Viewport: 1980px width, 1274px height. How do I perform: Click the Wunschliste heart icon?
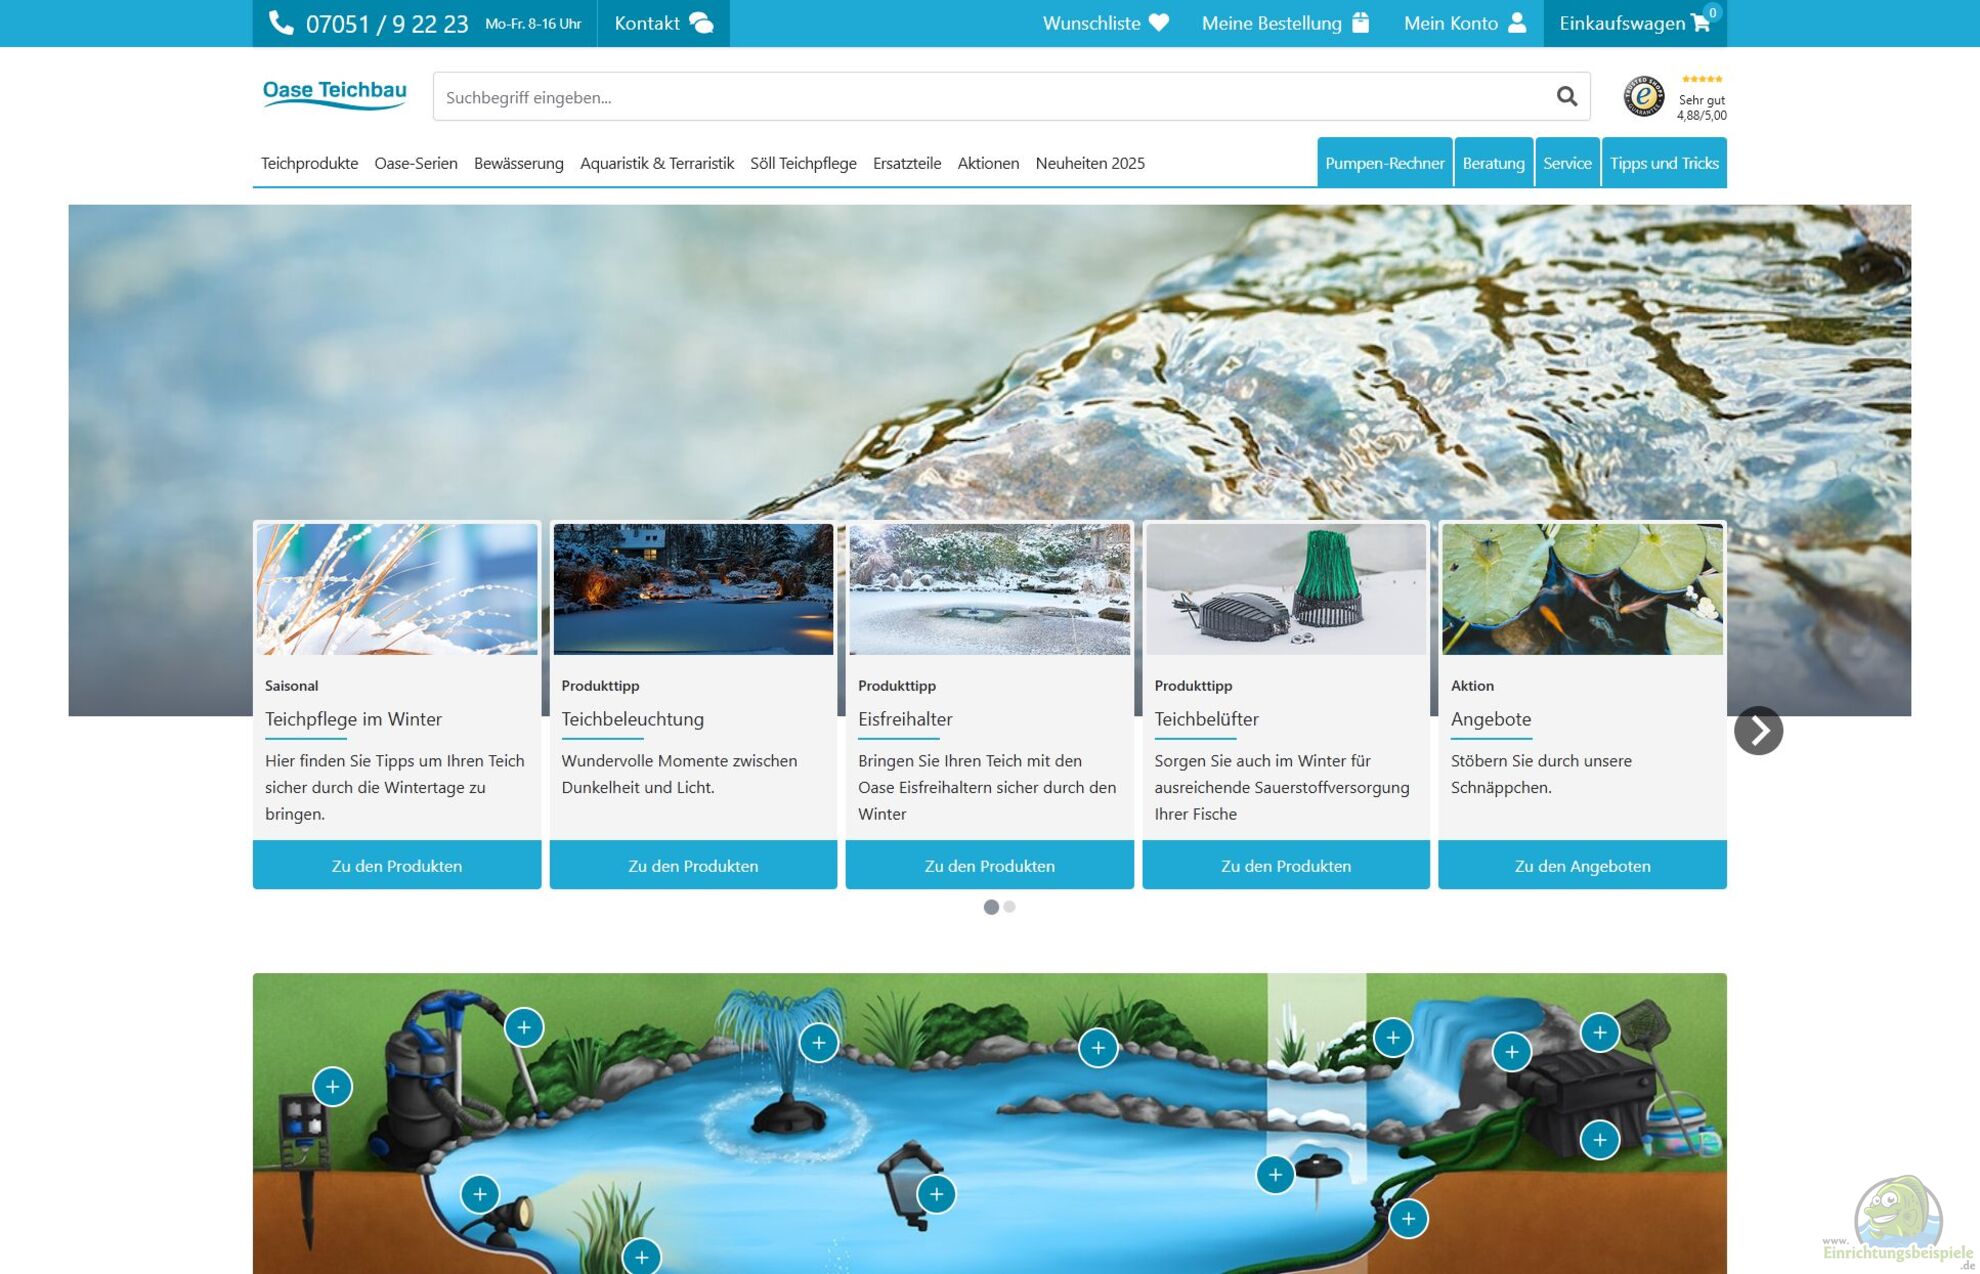pos(1159,23)
